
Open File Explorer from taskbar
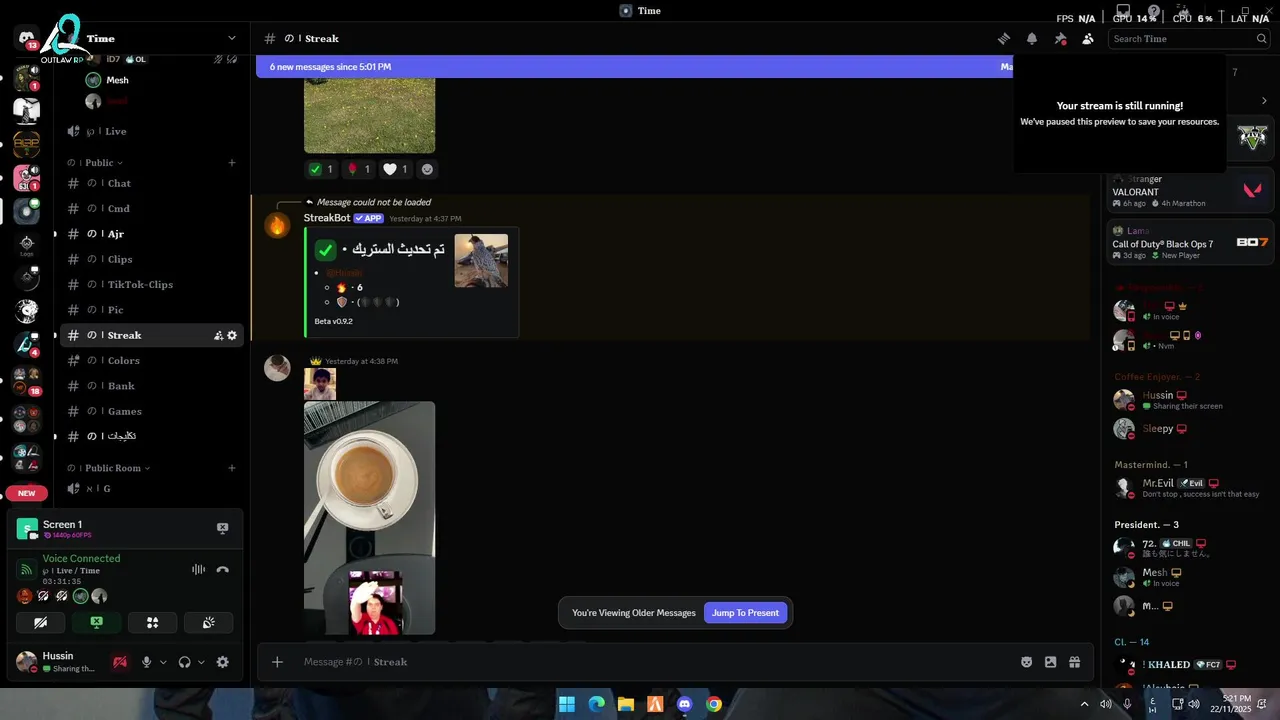tap(626, 704)
